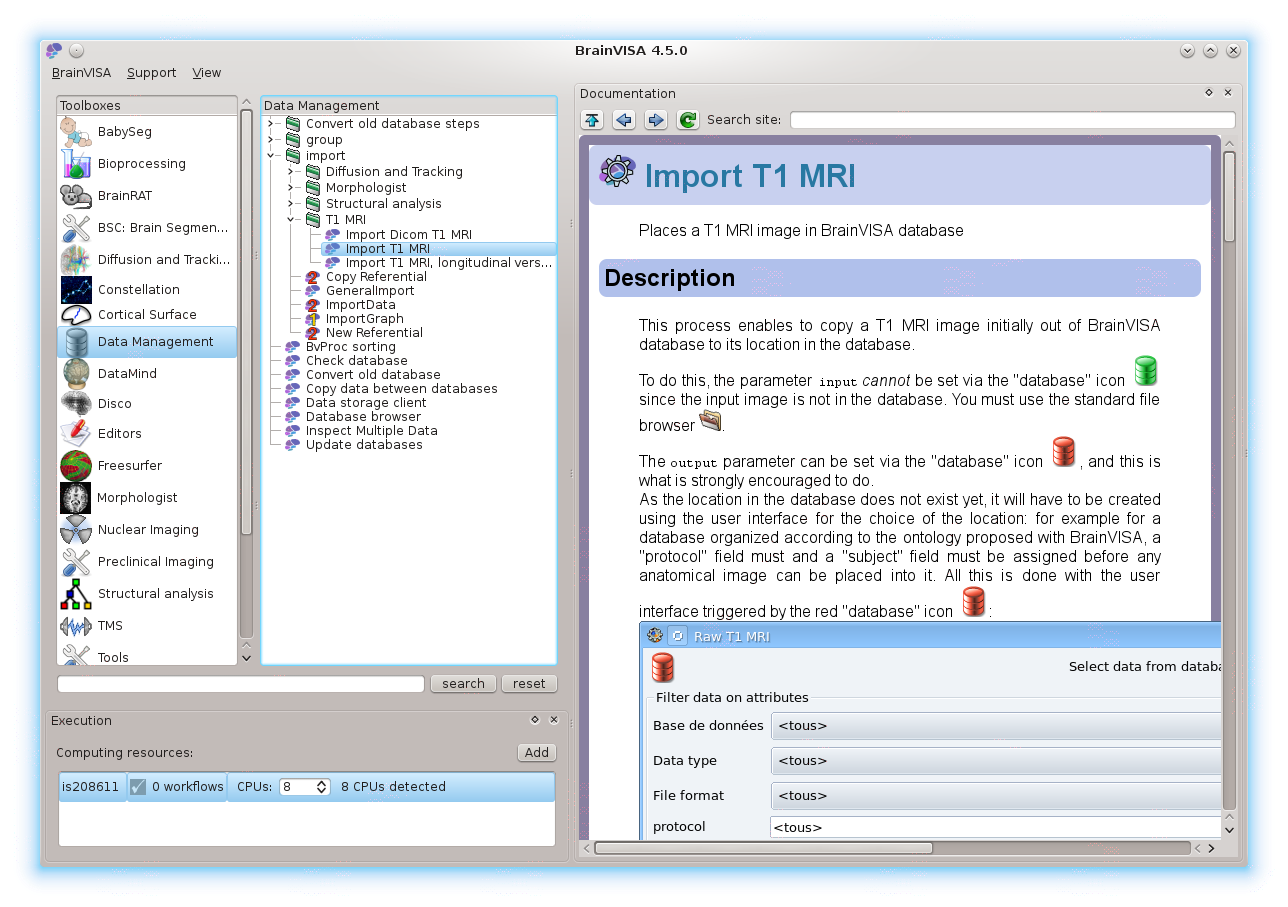The height and width of the screenshot is (907, 1288).
Task: Toggle the is208611 resource checkbox
Action: tap(138, 787)
